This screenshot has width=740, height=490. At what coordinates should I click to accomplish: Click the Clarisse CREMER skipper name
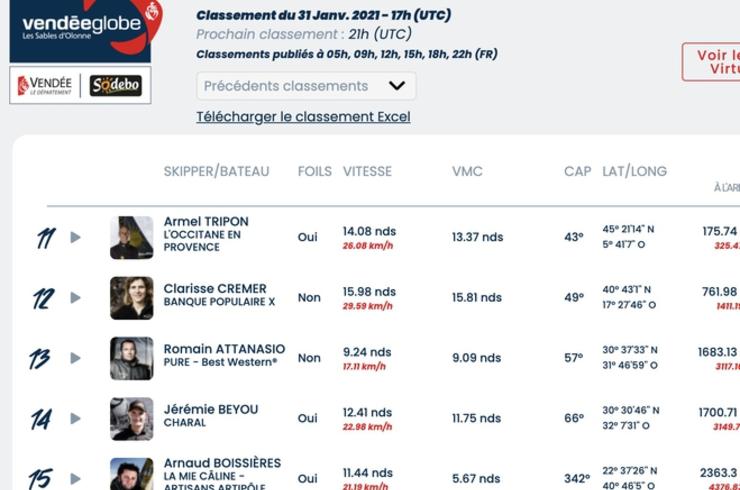tap(215, 288)
